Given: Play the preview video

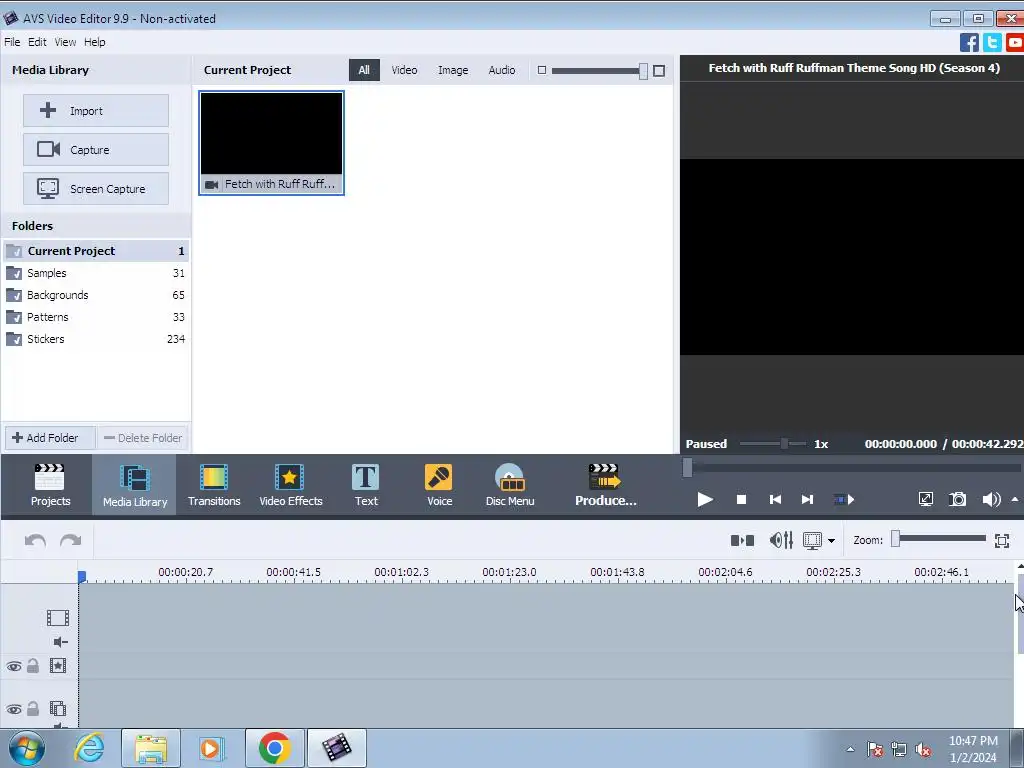Looking at the screenshot, I should tap(705, 500).
